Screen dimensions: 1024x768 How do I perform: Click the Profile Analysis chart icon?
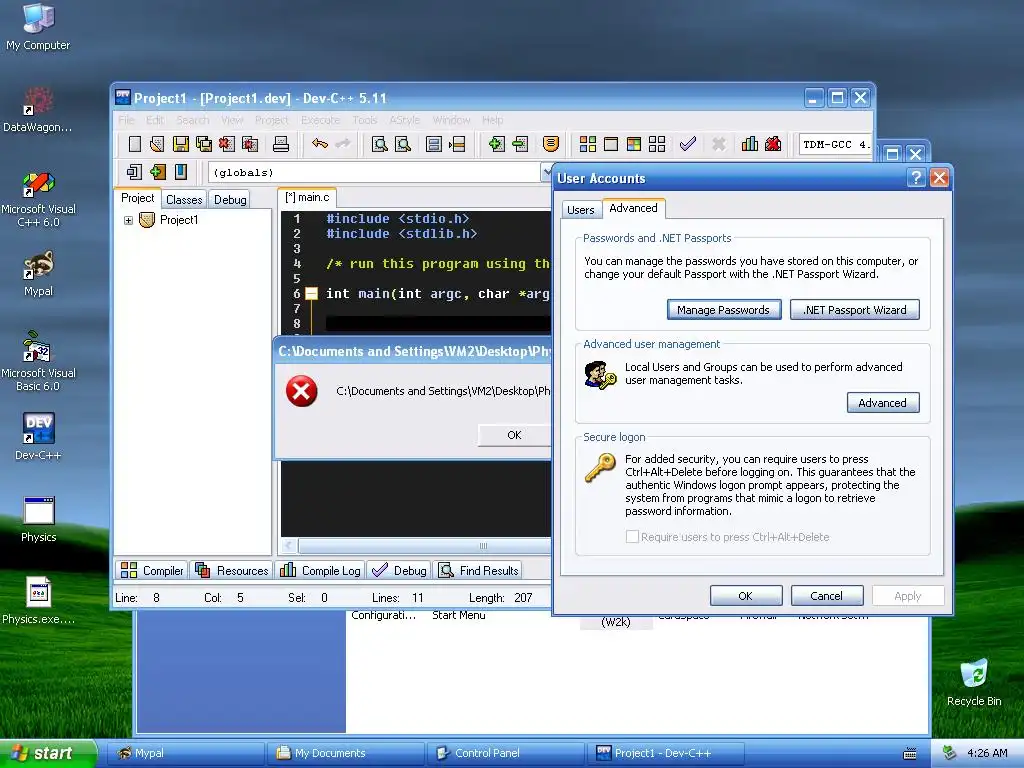[x=750, y=144]
